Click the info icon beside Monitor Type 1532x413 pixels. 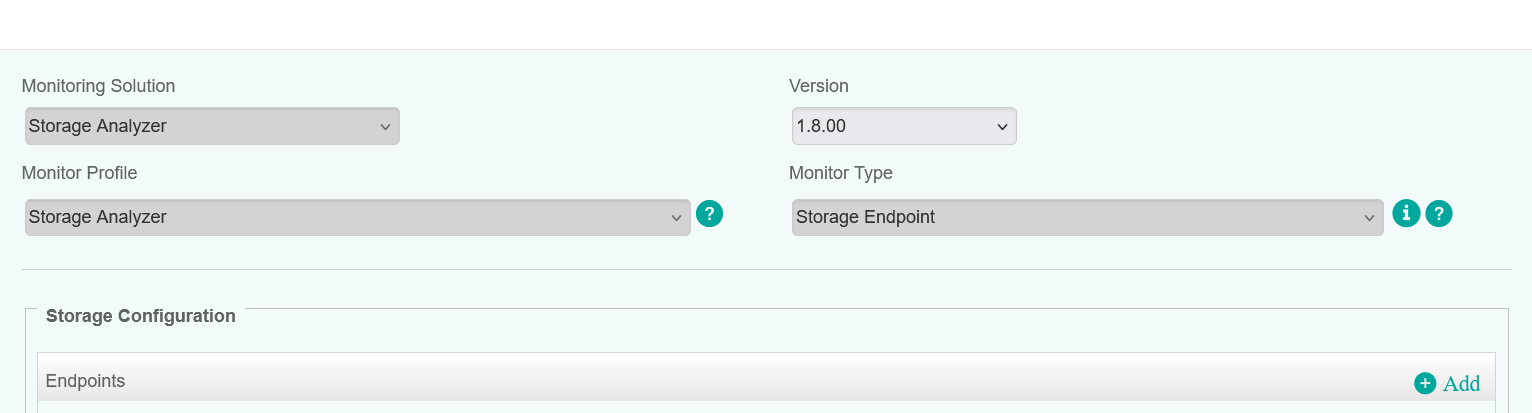(x=1406, y=213)
